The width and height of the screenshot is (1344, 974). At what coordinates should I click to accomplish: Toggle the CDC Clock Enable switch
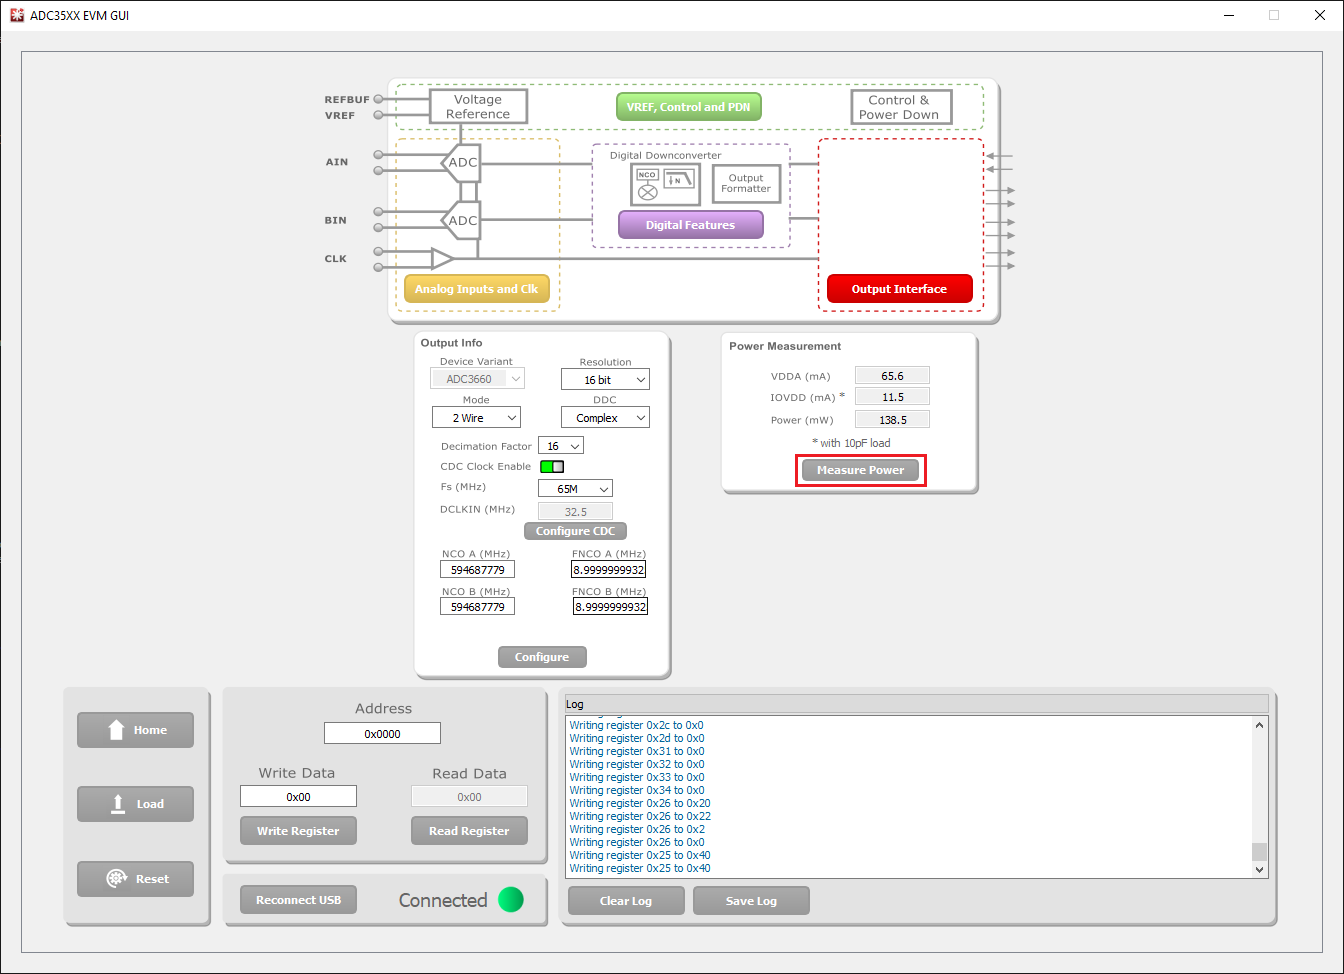(552, 466)
